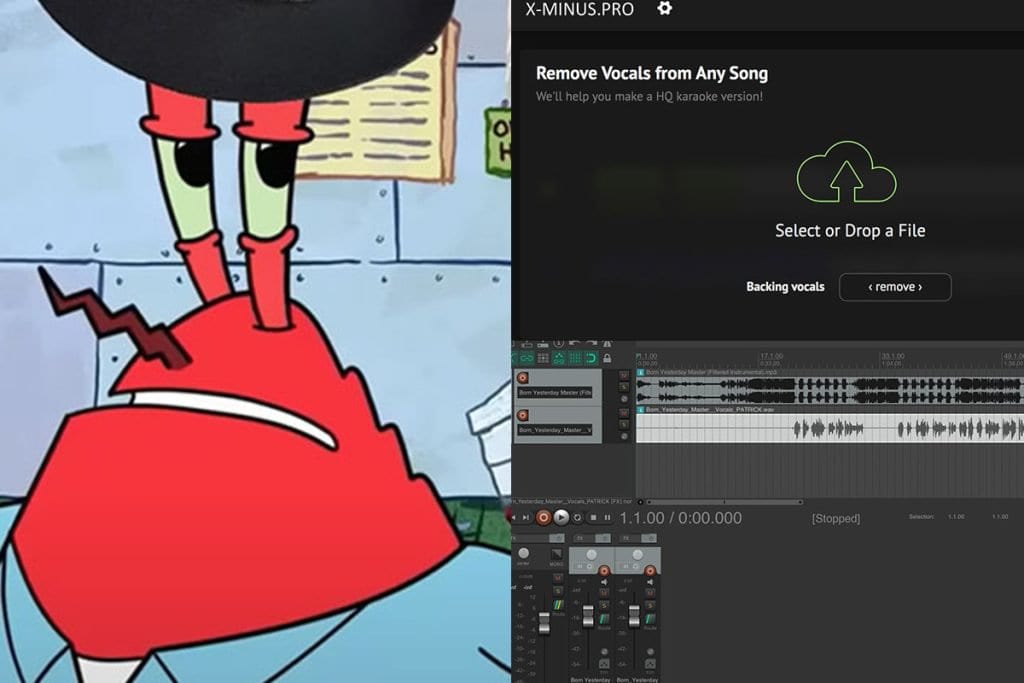Click the master volume fader
Screen dimensions: 1024x683
point(544,623)
